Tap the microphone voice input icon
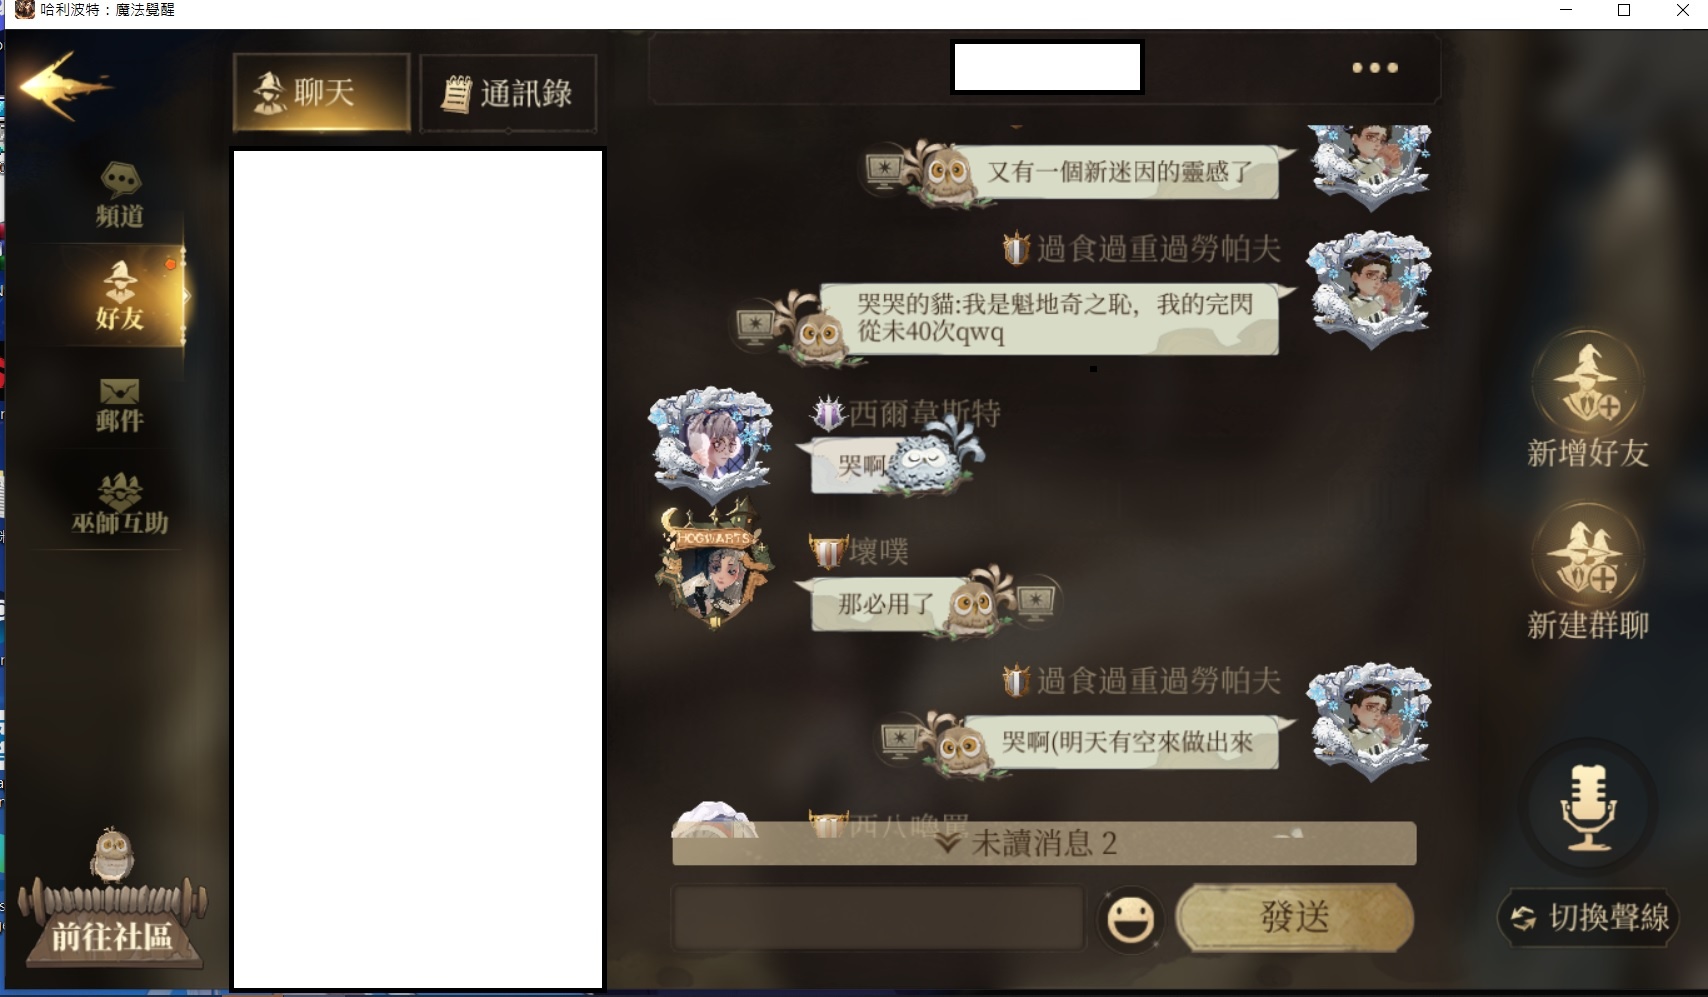Viewport: 1708px width, 997px height. click(1589, 808)
